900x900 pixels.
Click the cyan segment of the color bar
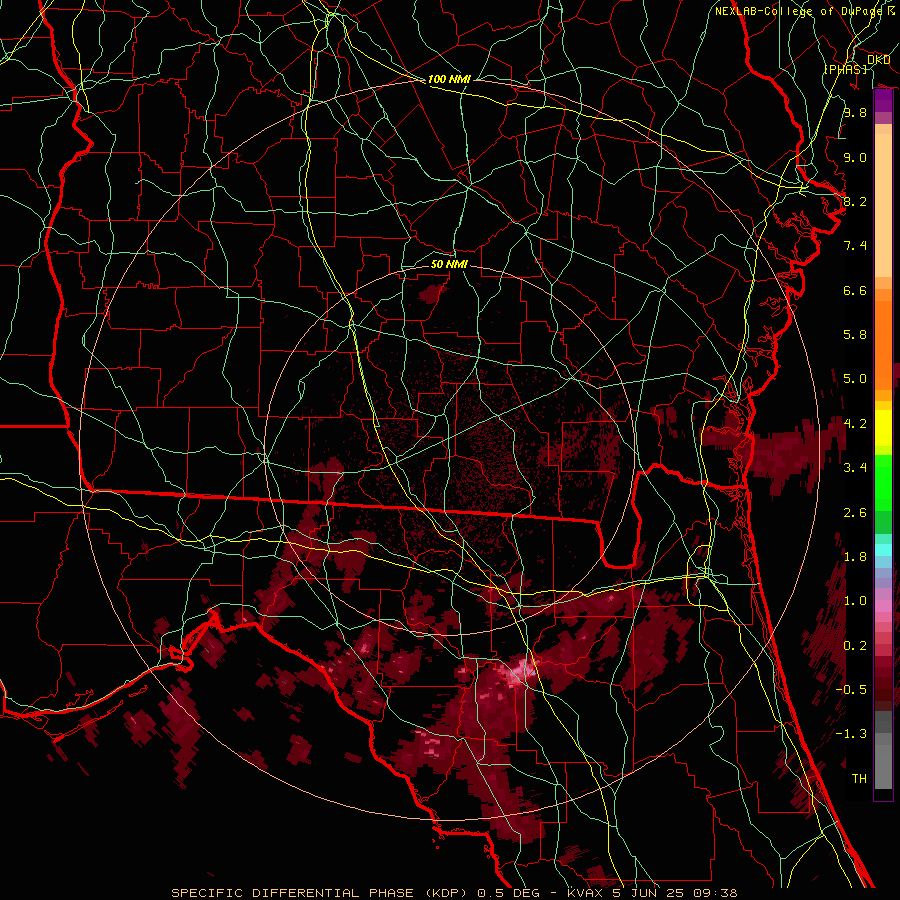(x=883, y=550)
